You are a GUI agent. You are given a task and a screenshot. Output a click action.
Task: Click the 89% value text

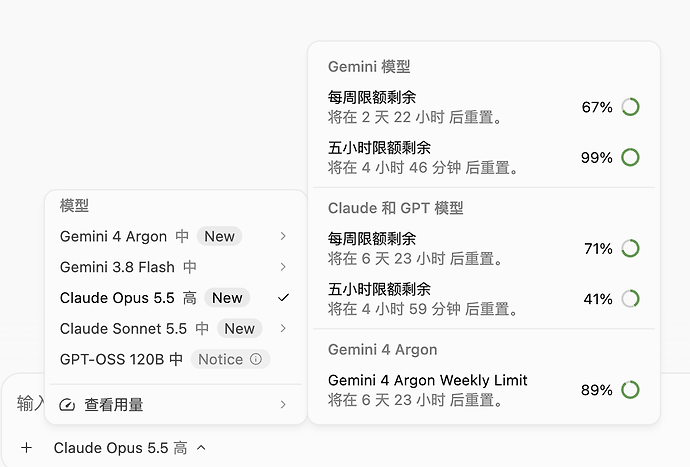tap(597, 390)
